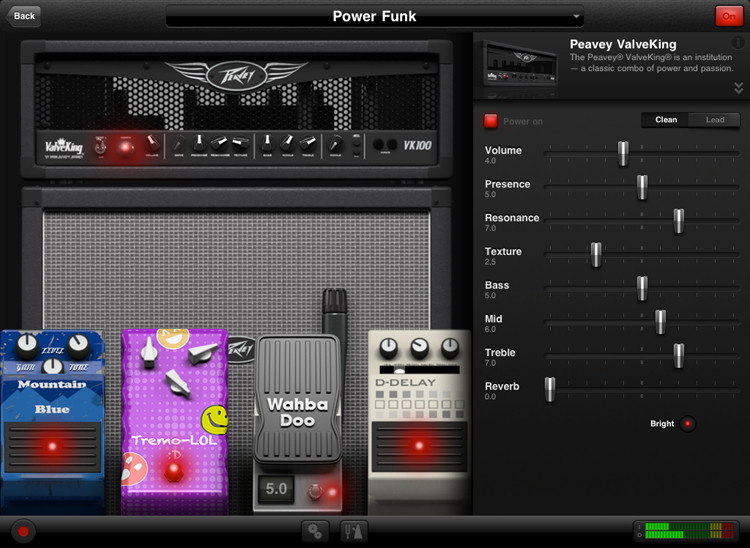Toggle the Wahba Doo power switch
750x548 pixels.
(315, 491)
